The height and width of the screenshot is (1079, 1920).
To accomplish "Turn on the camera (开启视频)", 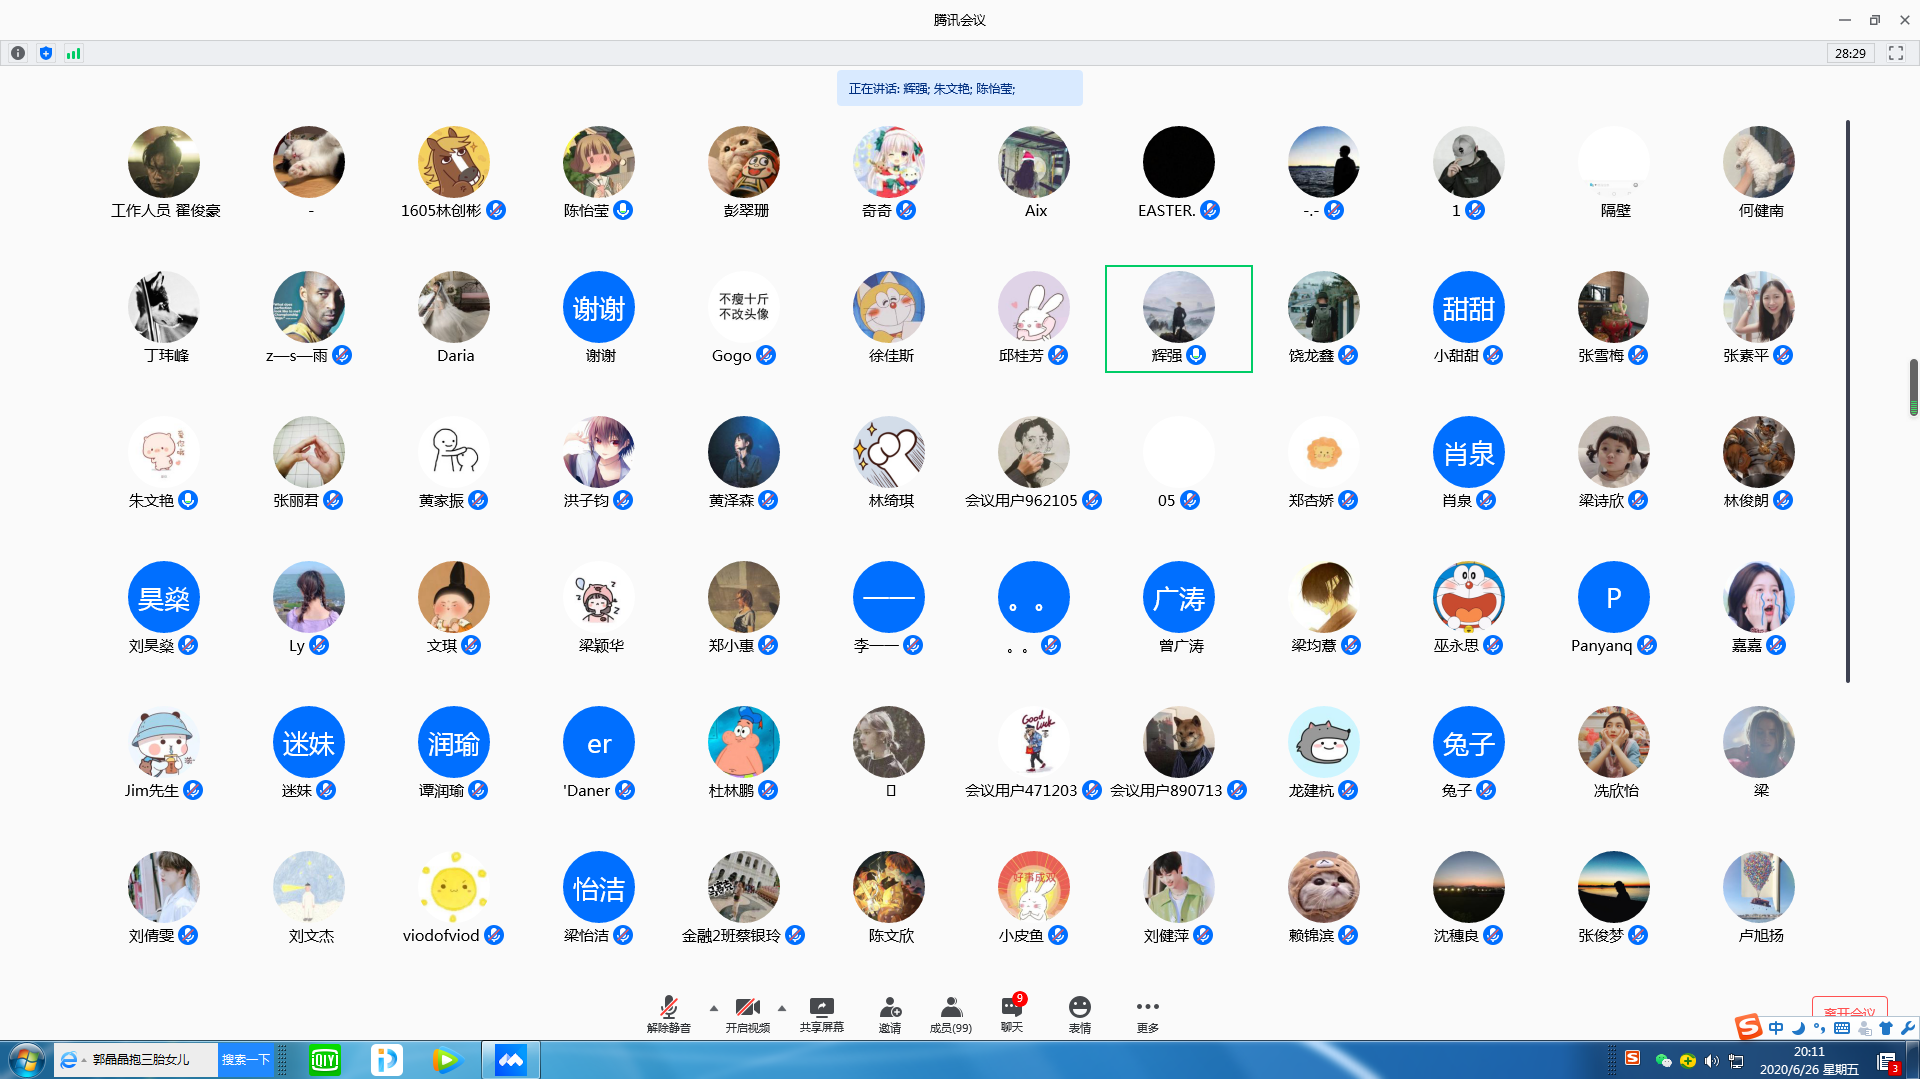I will 747,1012.
